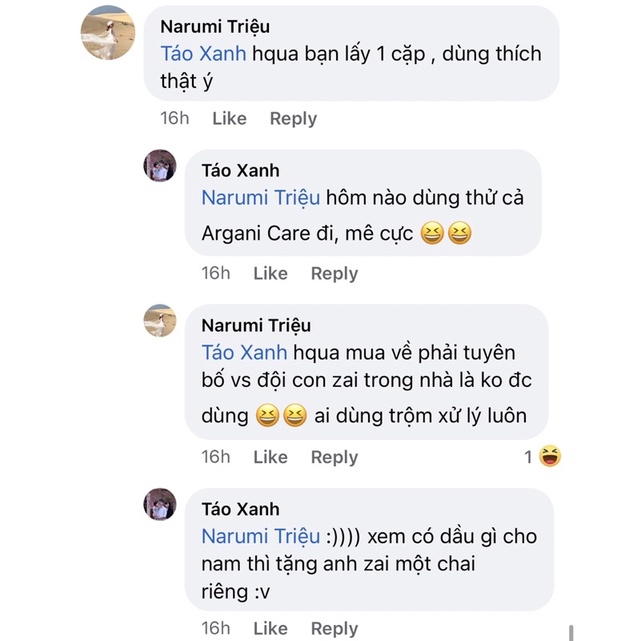This screenshot has height=641, width=641.
Task: Open the Táo Xanh author name on the Argani Care comment
Action: (240, 171)
